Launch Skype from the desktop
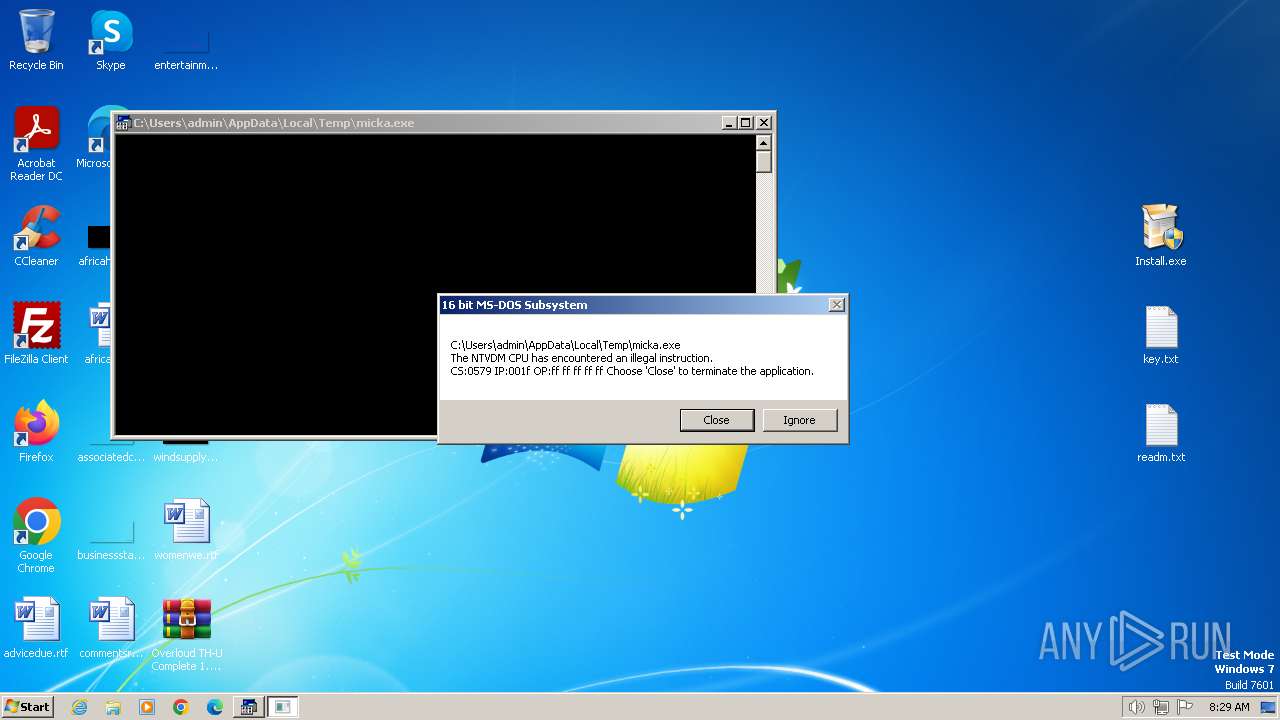 pyautogui.click(x=111, y=40)
